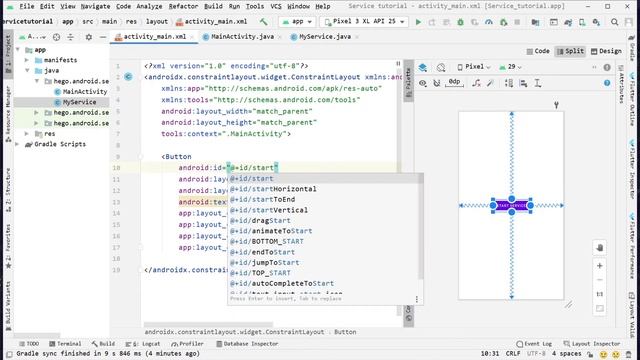The height and width of the screenshot is (360, 640).
Task: Hide the project panel with the minus icon
Action: tap(103, 37)
